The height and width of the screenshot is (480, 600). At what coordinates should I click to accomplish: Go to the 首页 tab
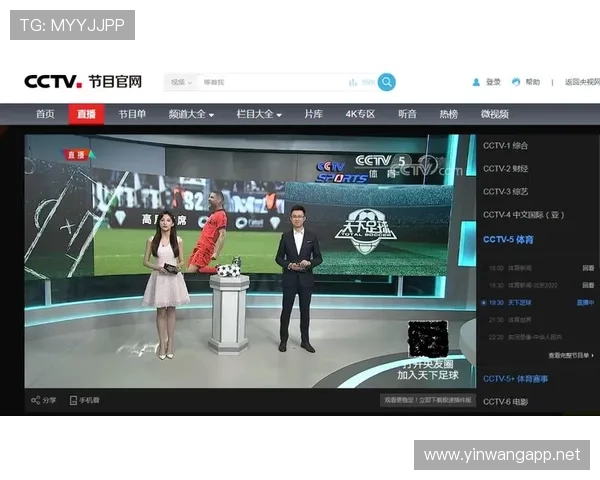click(45, 114)
